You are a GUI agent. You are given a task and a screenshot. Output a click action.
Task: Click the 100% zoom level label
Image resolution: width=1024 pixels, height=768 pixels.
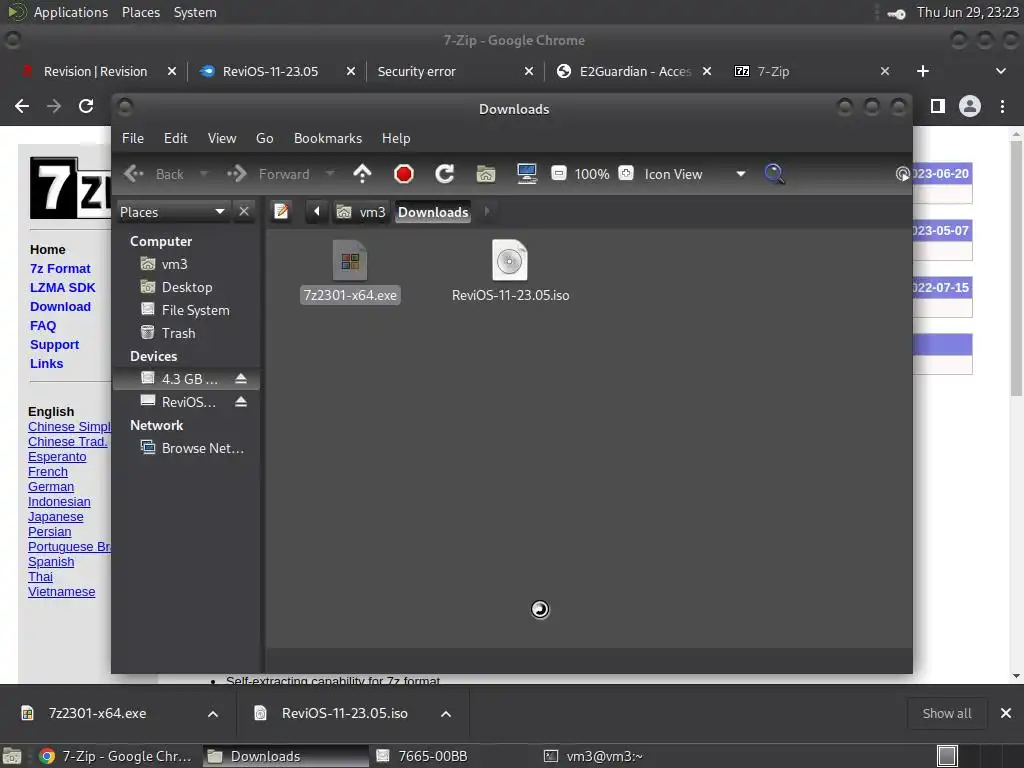tap(592, 174)
